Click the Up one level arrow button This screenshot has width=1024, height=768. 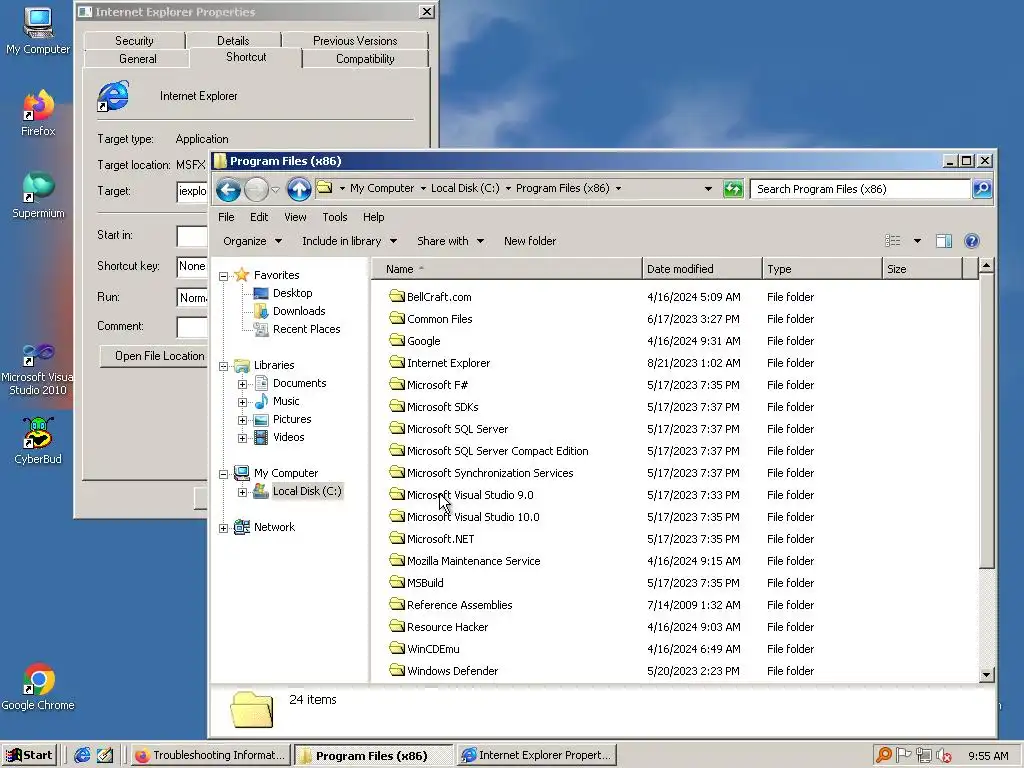pos(299,189)
